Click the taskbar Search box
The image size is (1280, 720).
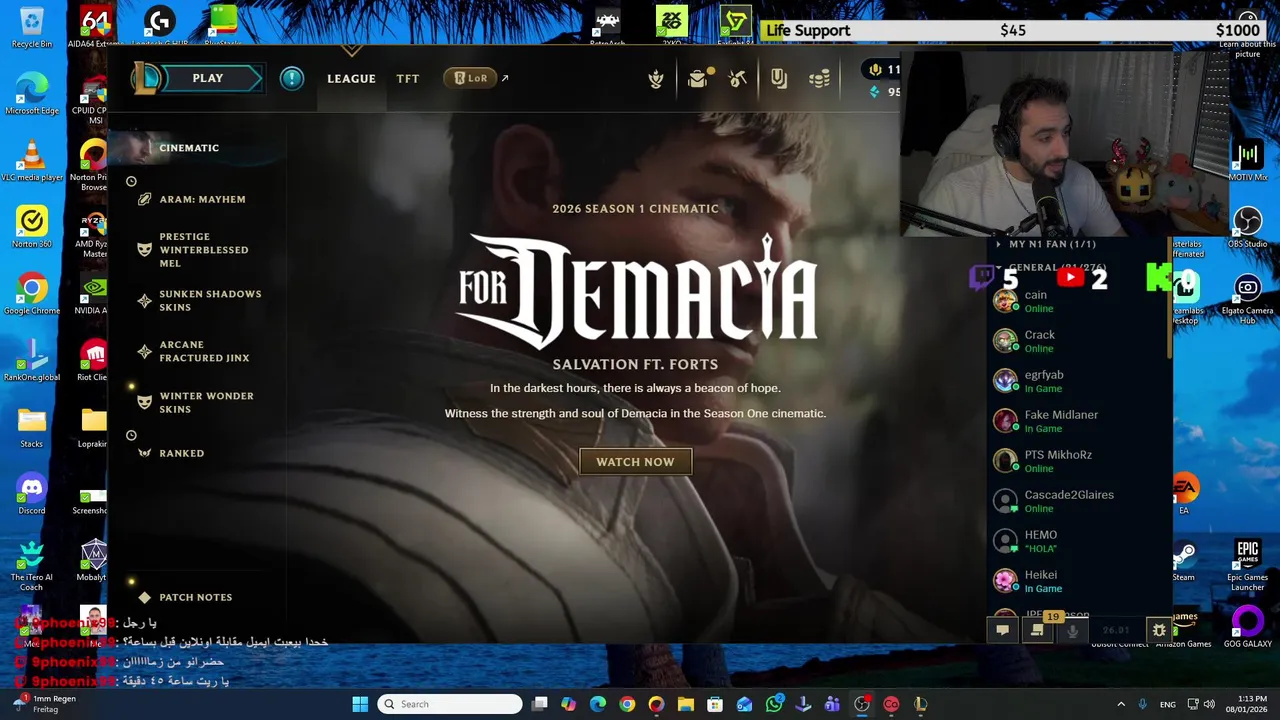click(x=450, y=704)
